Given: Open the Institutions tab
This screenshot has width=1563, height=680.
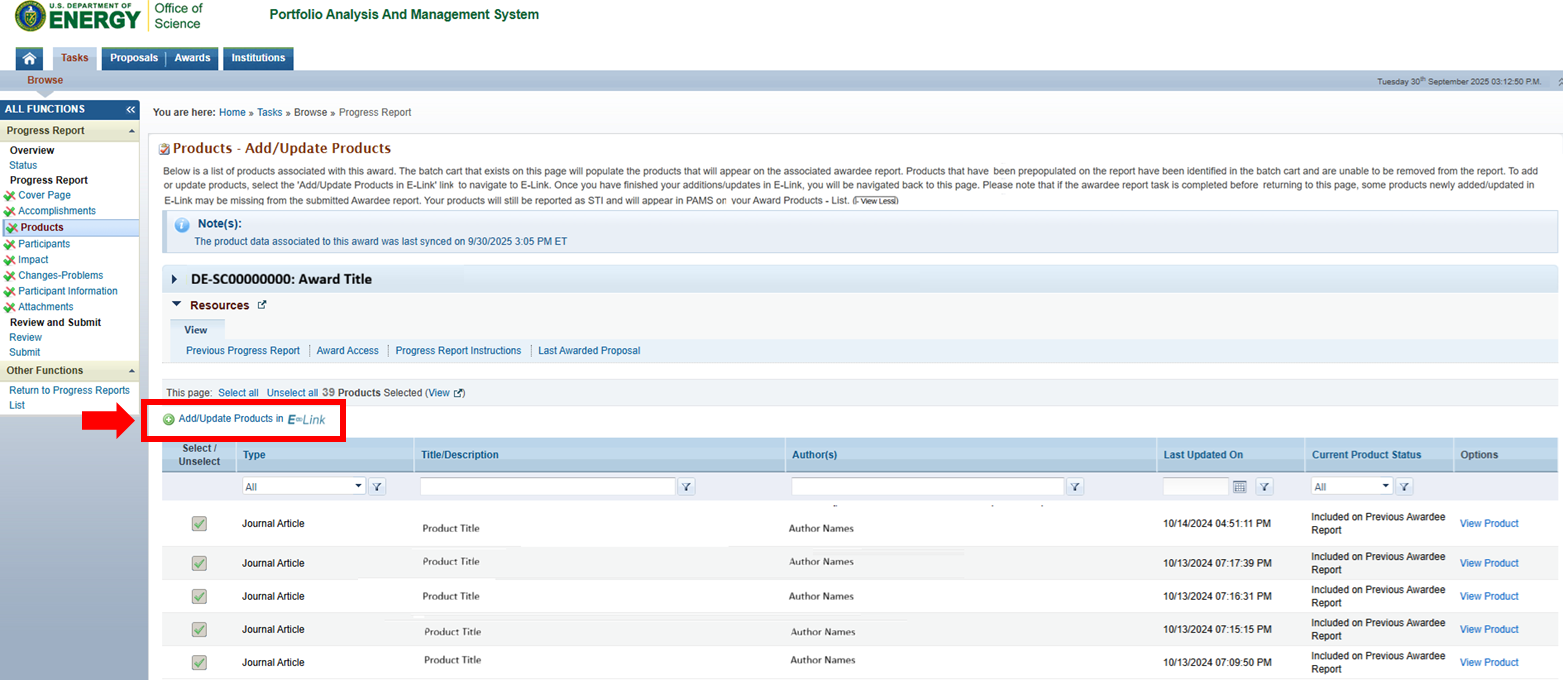Looking at the screenshot, I should click(x=258, y=58).
